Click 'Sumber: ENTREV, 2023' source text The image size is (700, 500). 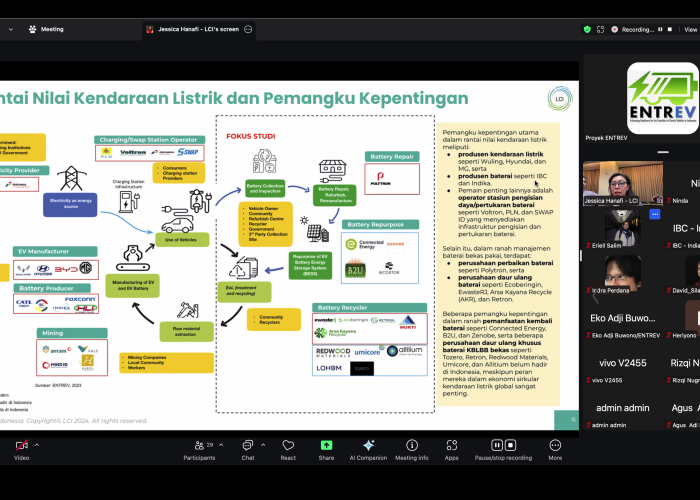(x=58, y=385)
